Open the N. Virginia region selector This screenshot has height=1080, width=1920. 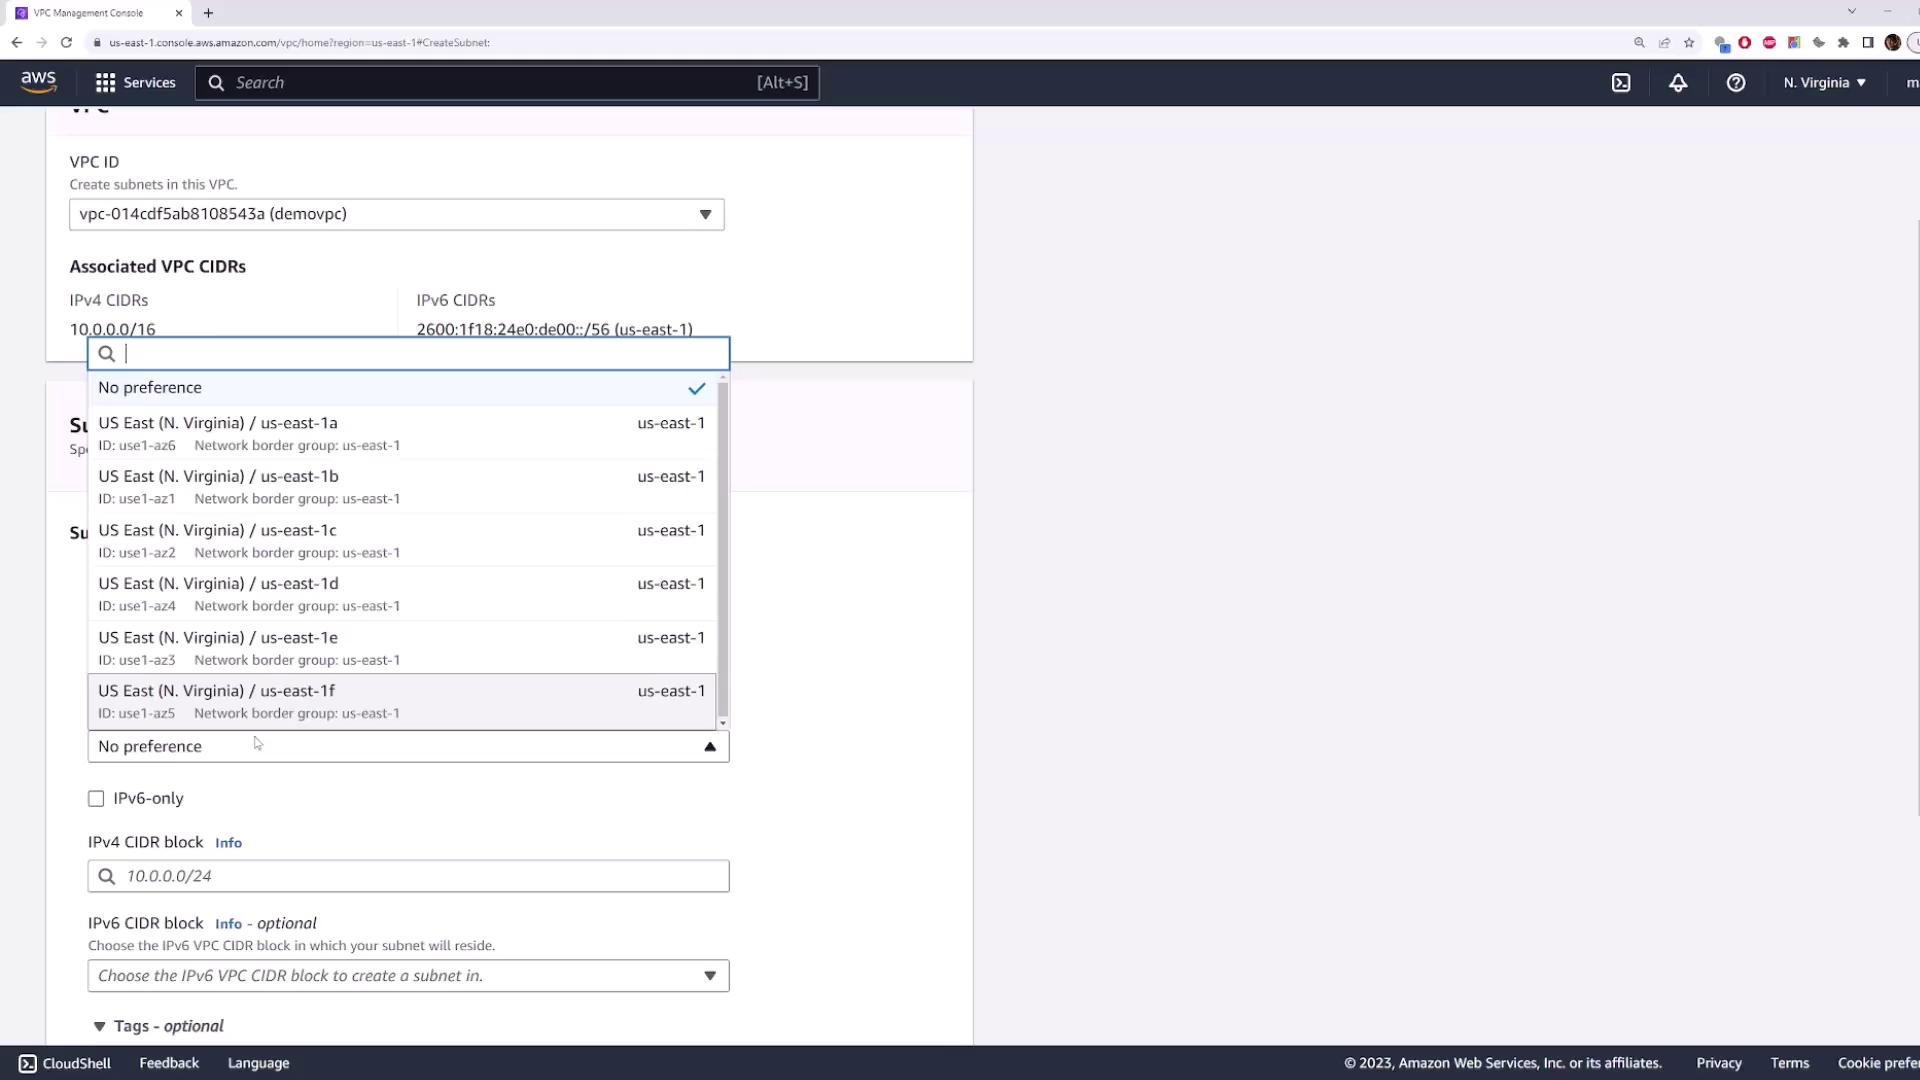click(x=1824, y=83)
